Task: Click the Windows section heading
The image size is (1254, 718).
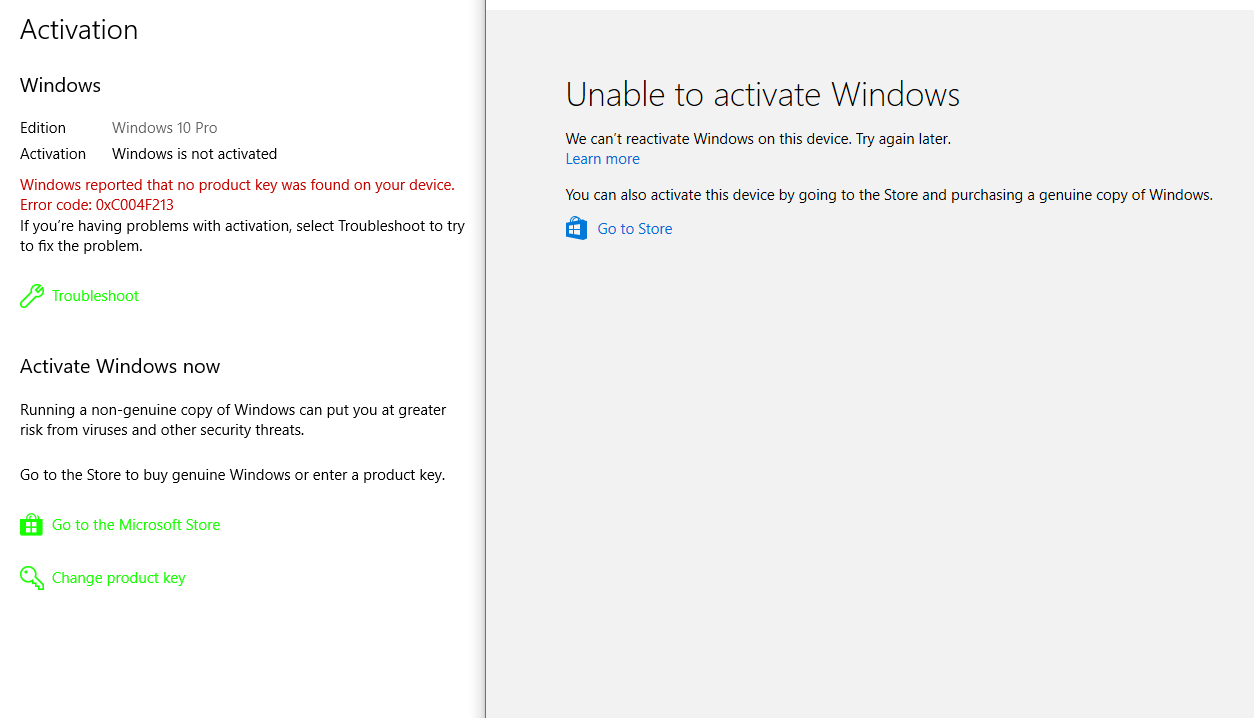Action: point(60,85)
